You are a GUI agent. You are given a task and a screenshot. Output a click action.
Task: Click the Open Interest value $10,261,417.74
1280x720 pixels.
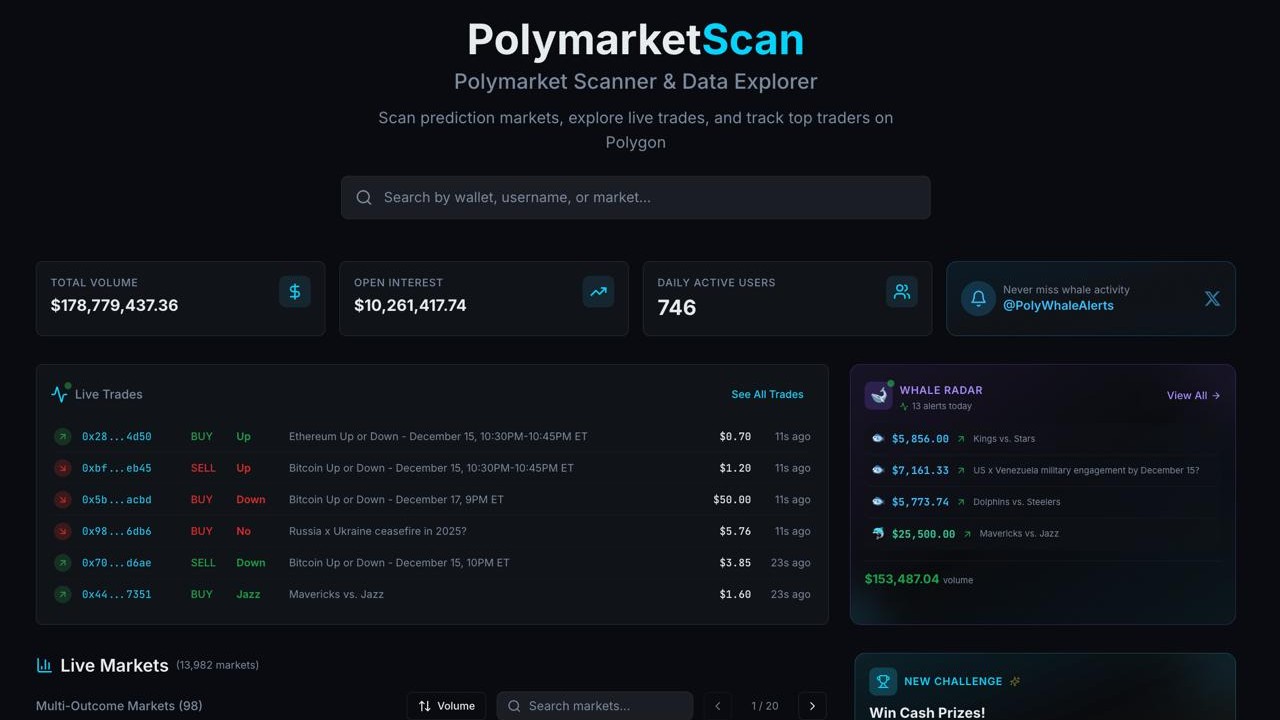tap(410, 305)
